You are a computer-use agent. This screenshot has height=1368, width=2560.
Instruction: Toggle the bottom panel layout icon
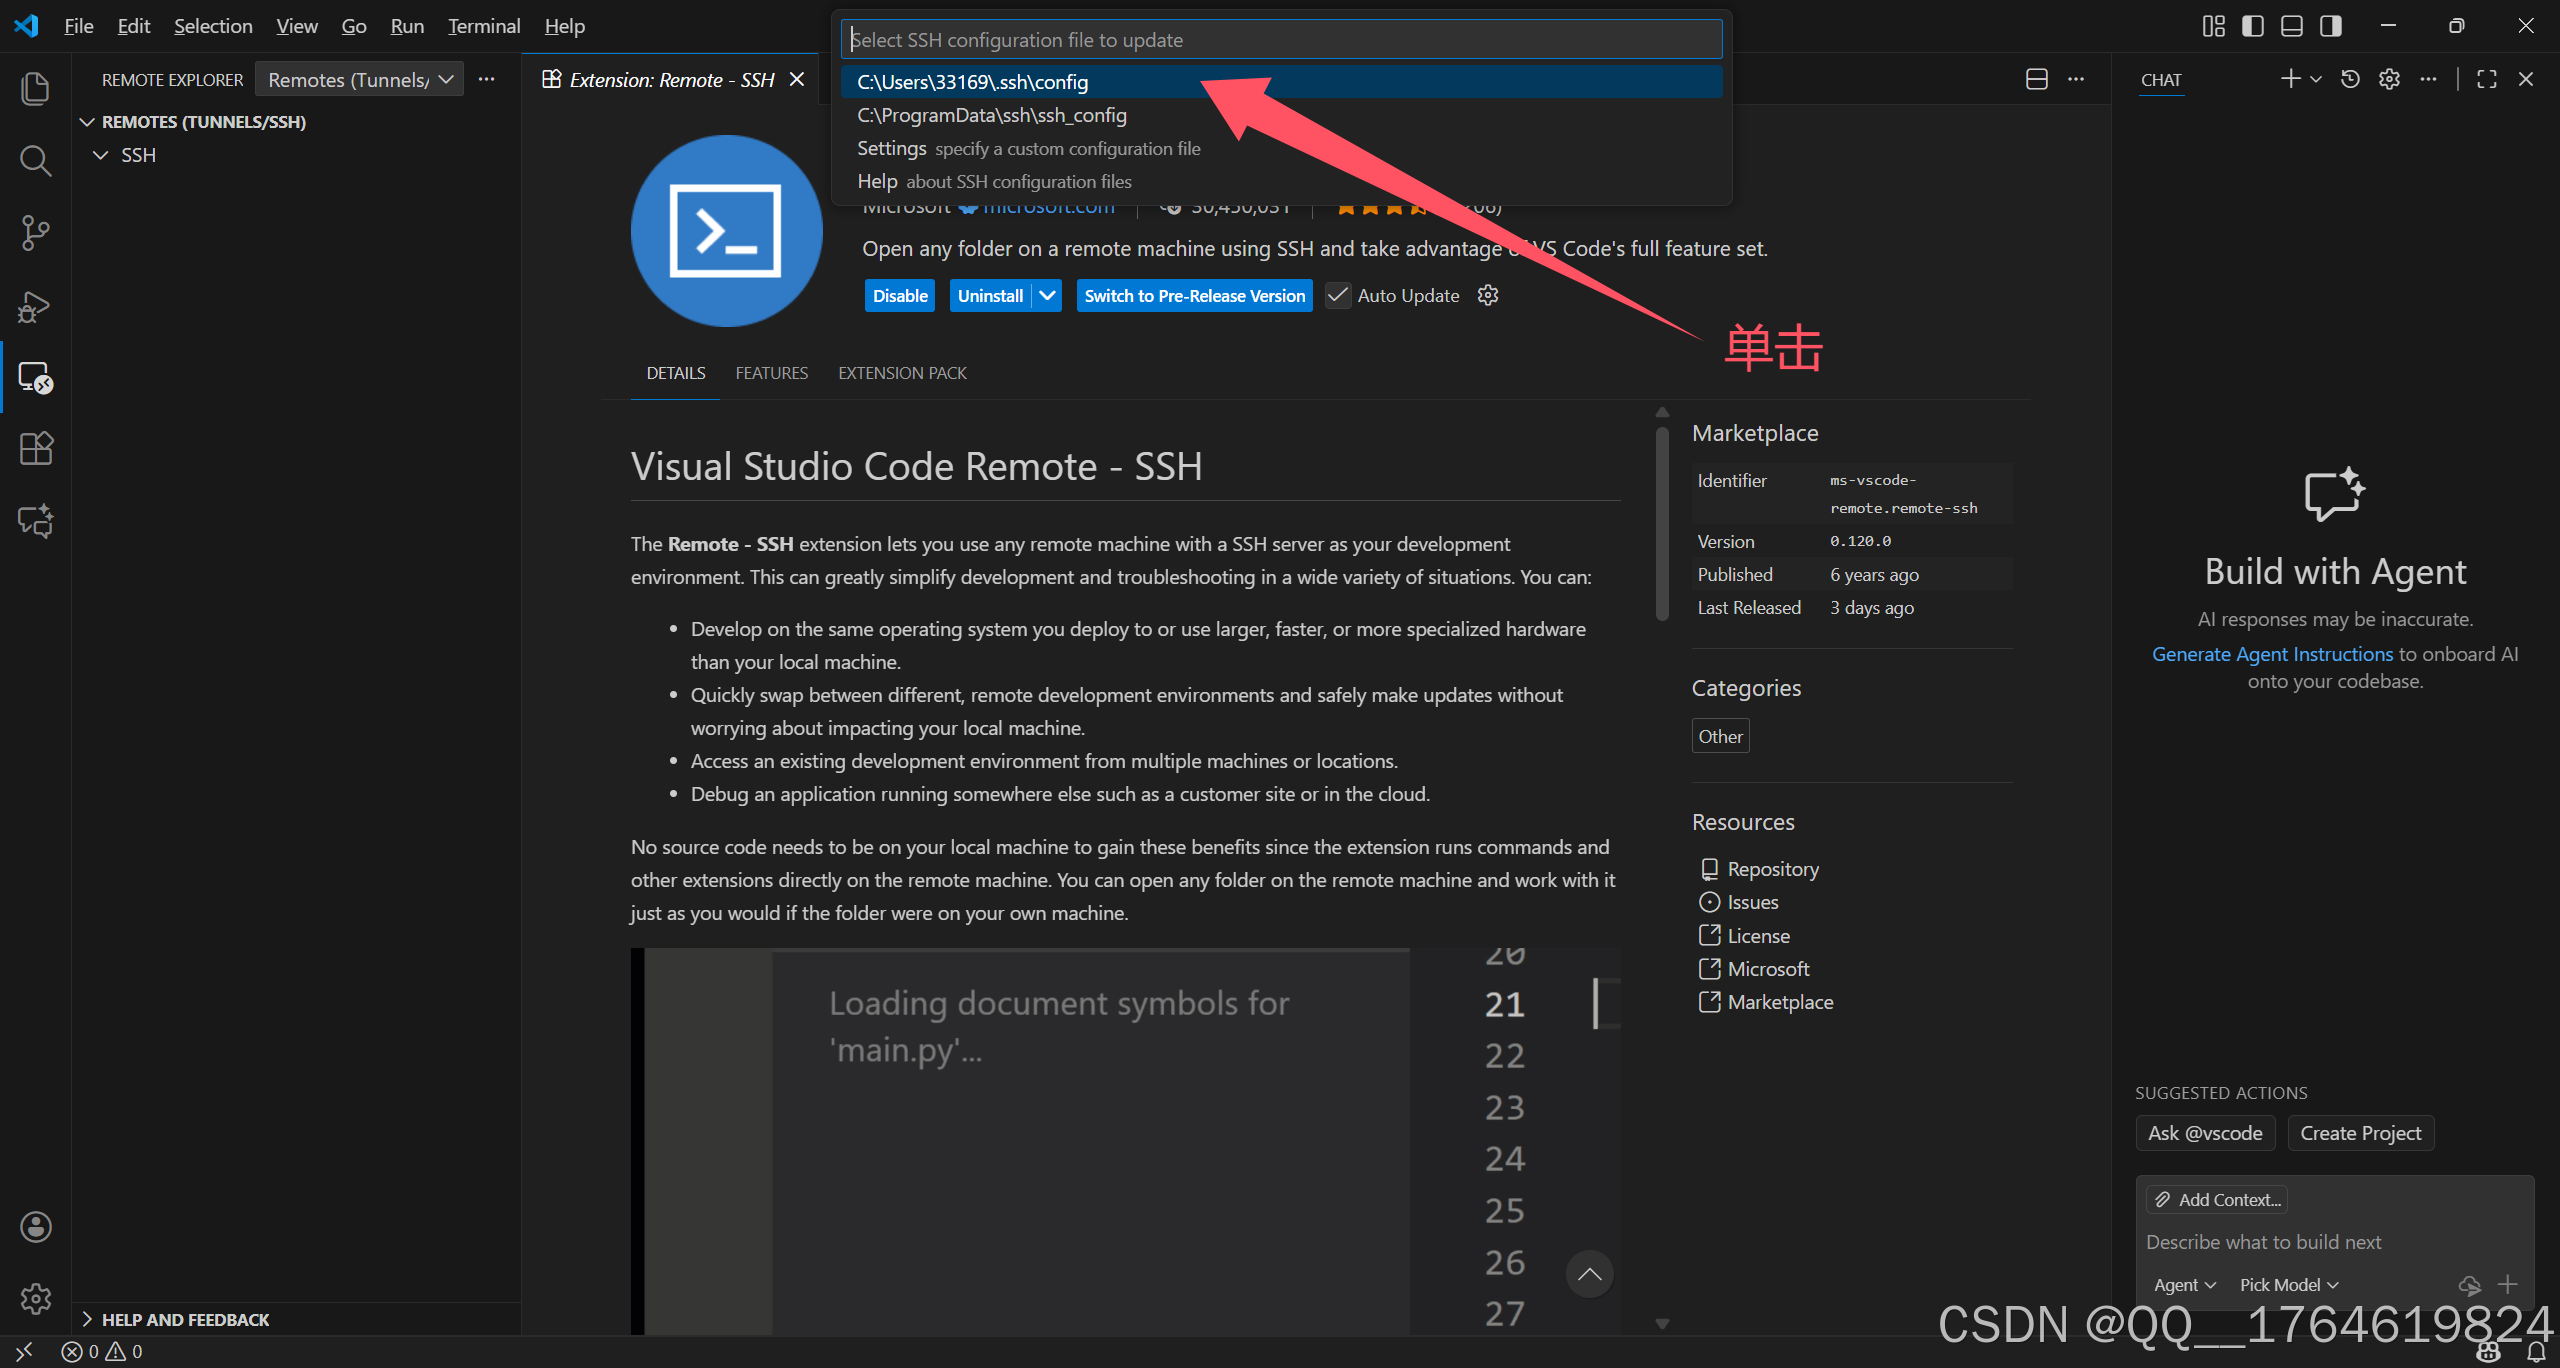click(2291, 26)
